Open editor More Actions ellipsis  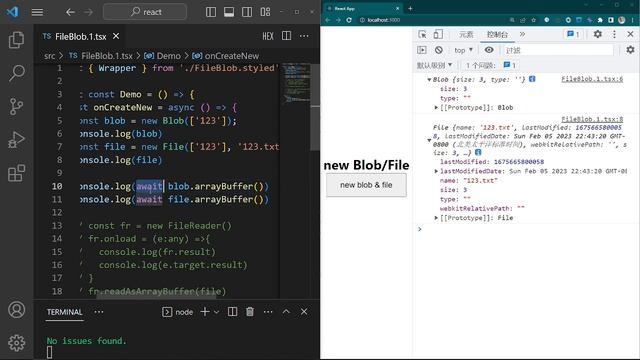click(304, 36)
